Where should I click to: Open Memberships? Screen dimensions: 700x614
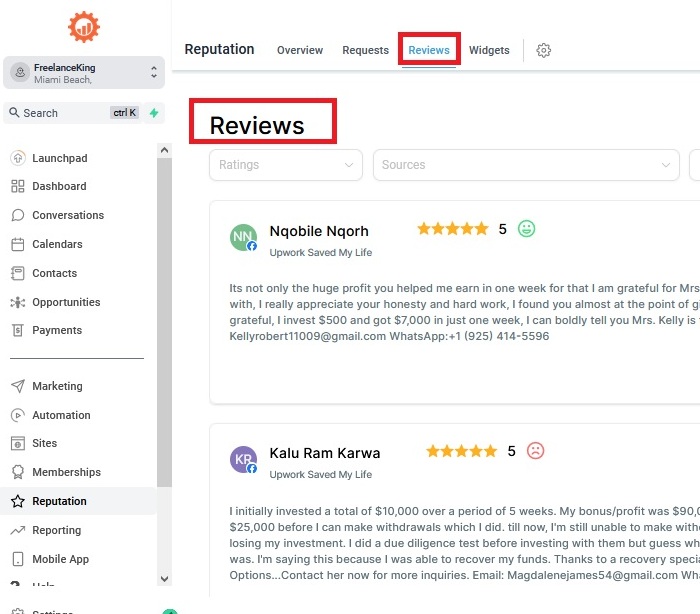pyautogui.click(x=66, y=472)
